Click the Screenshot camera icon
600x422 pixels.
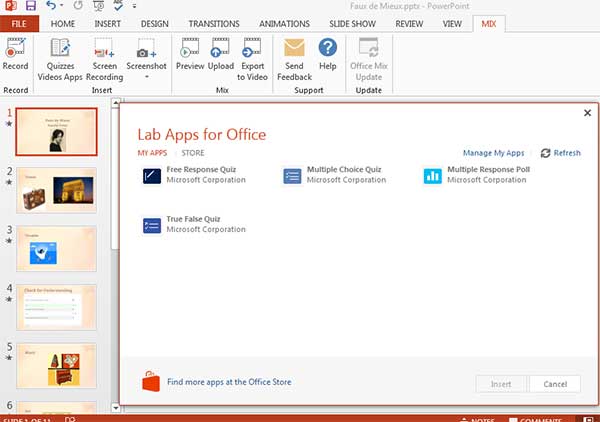(147, 49)
